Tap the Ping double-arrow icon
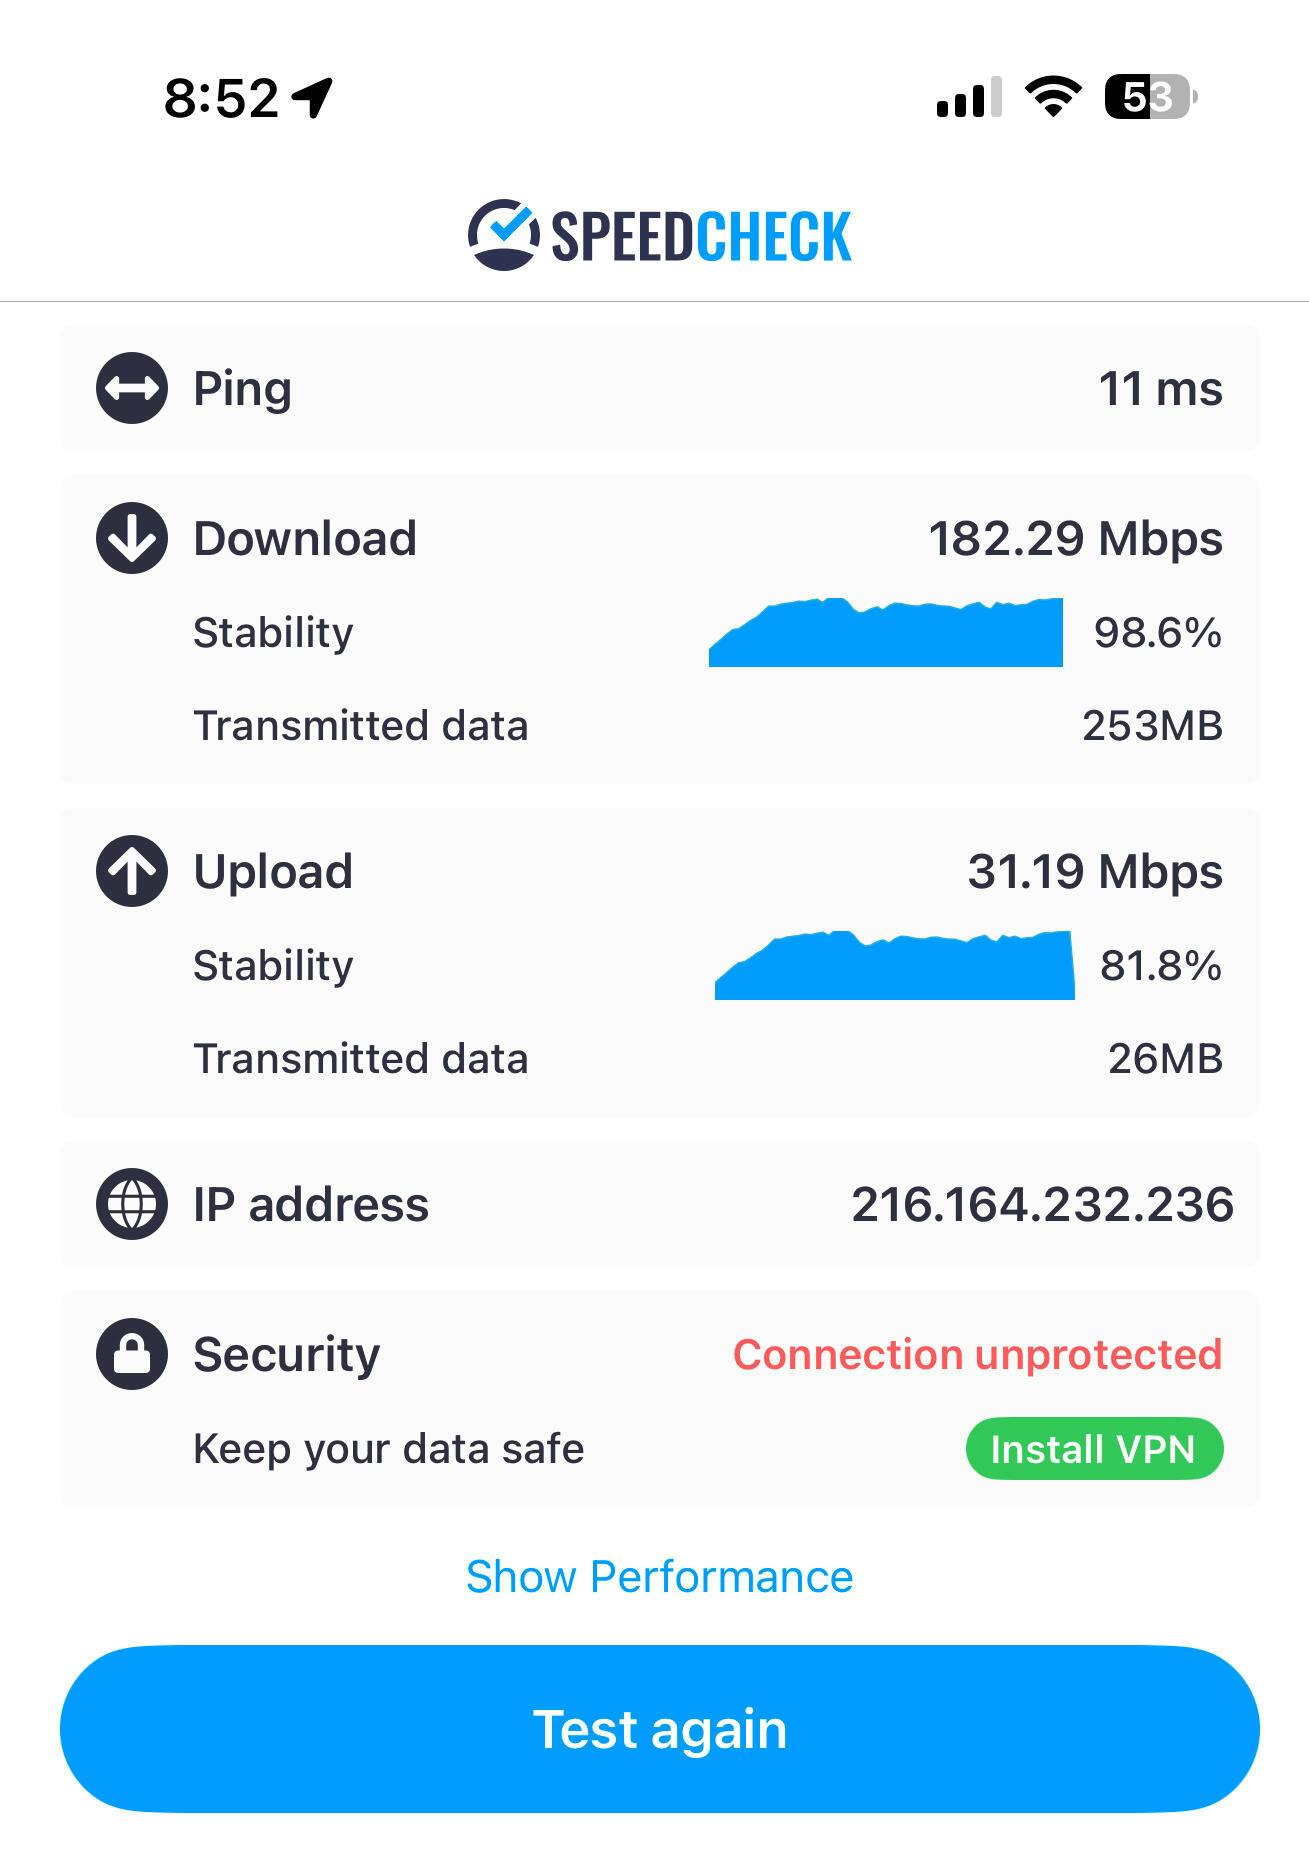1309x1869 pixels. (x=132, y=388)
